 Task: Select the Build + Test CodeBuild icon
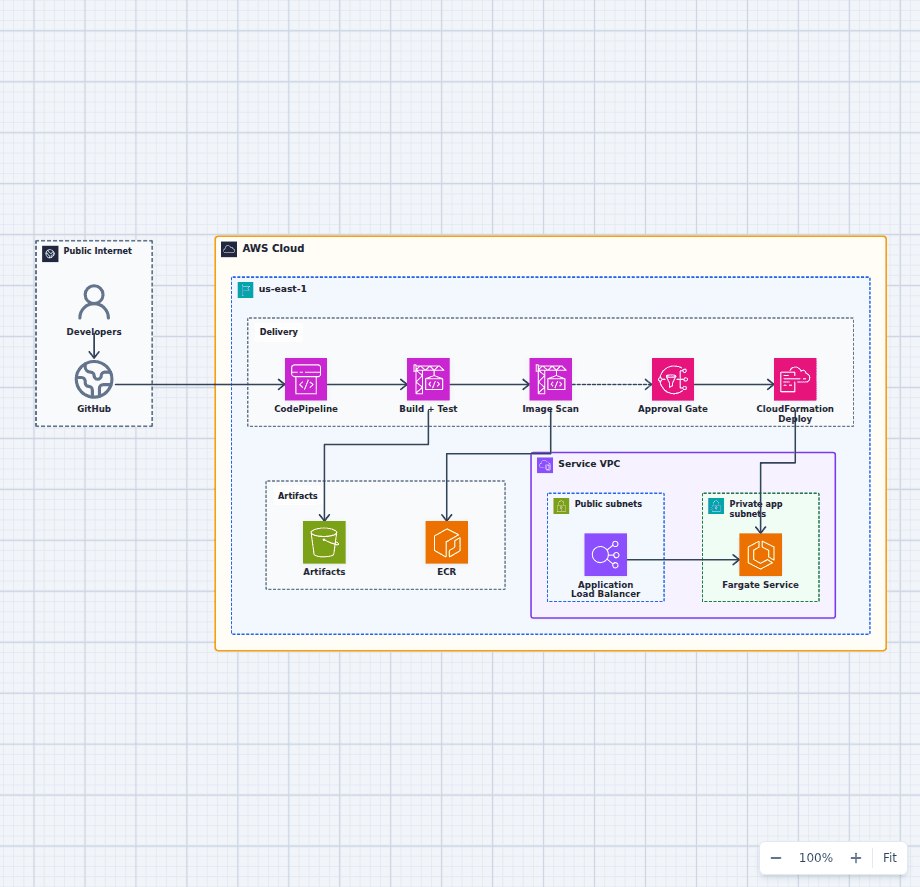(428, 380)
